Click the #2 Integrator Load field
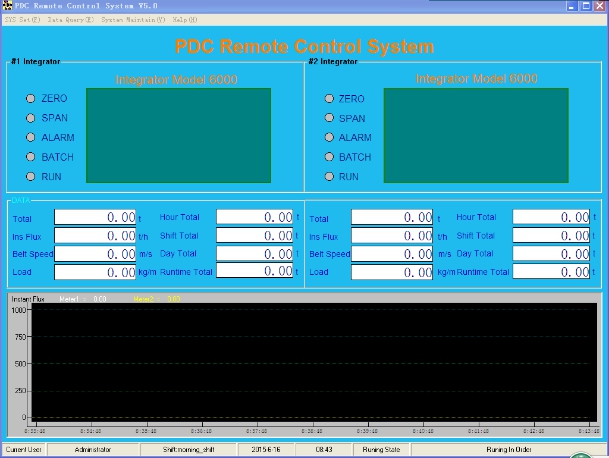This screenshot has width=609, height=458. click(x=392, y=272)
